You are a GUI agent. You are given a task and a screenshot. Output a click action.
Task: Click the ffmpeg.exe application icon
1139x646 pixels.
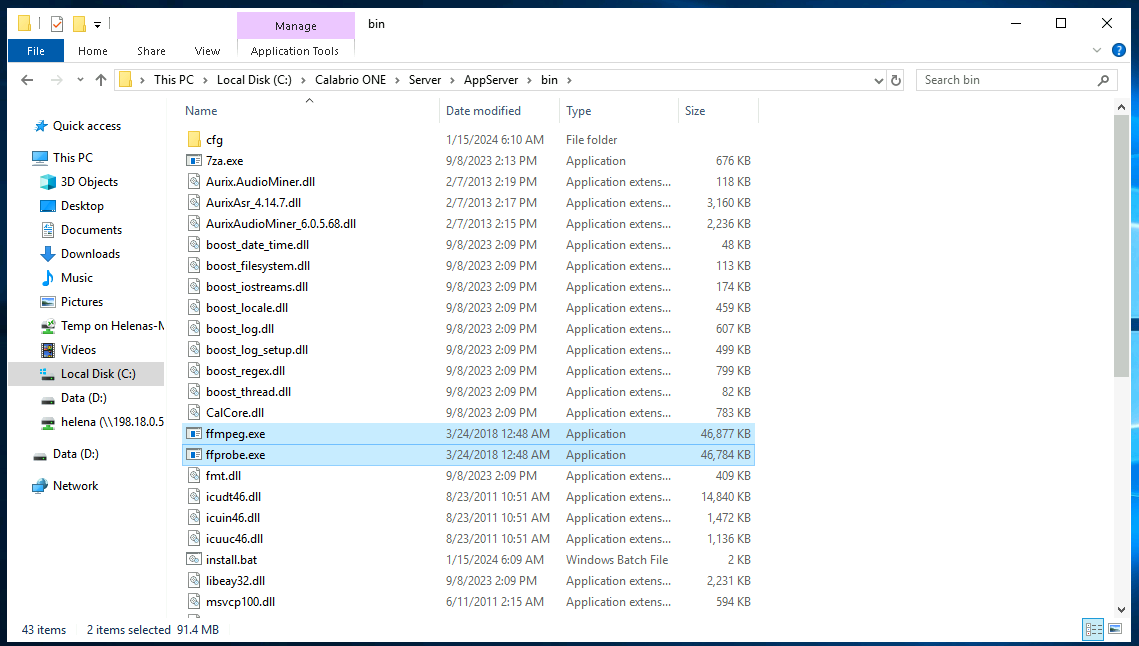click(x=194, y=434)
